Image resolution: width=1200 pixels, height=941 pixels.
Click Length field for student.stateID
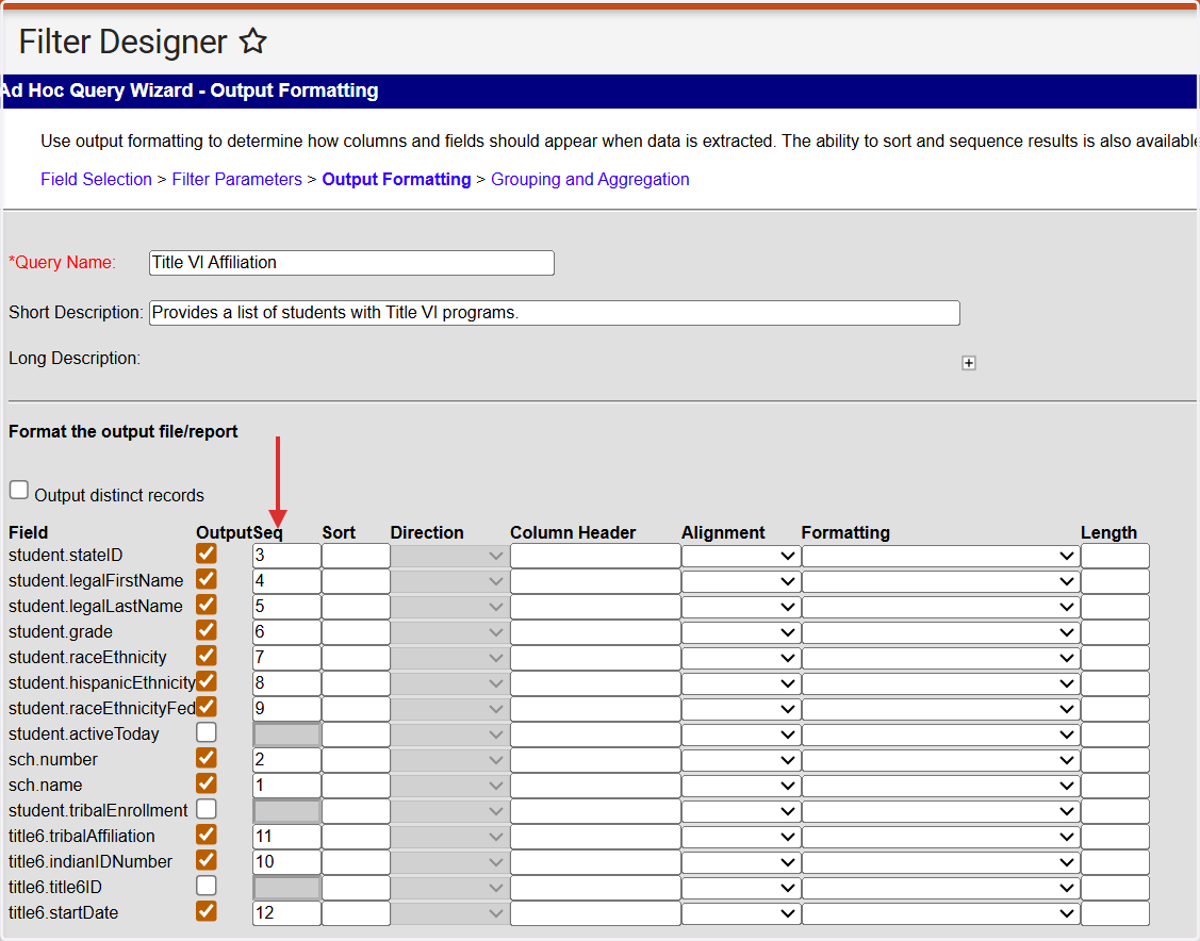(1115, 556)
